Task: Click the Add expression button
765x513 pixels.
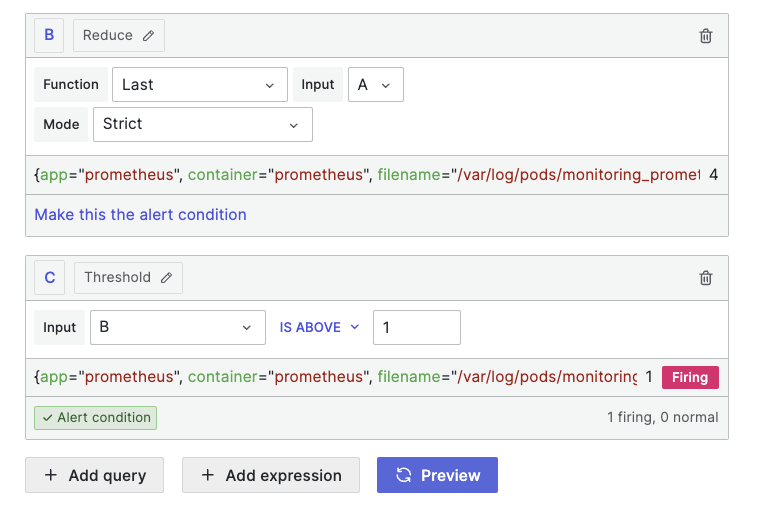Action: click(x=270, y=475)
